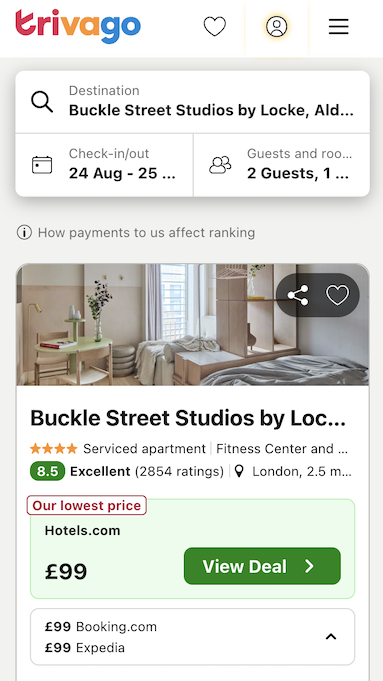Collapse the Booking.com and Expedia prices
383x681 pixels.
pyautogui.click(x=331, y=637)
